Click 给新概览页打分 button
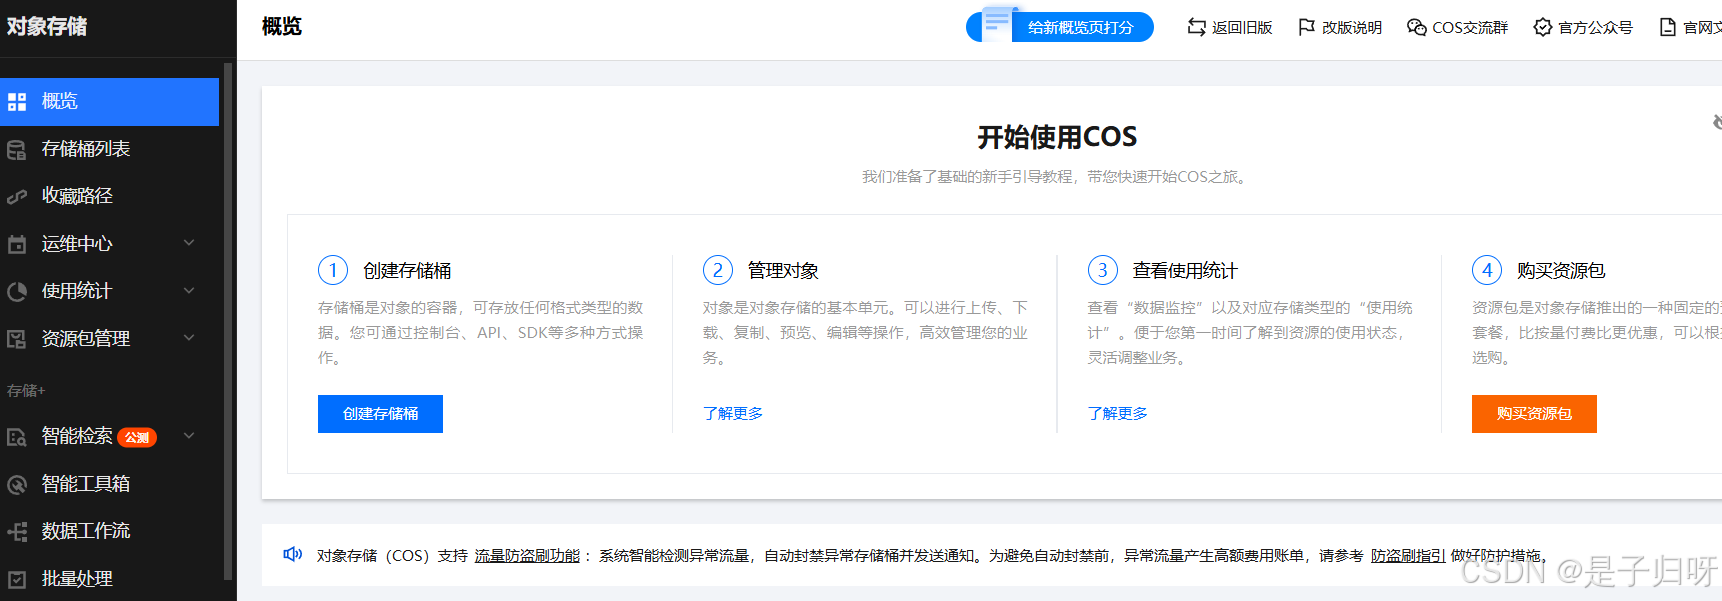 1060,27
